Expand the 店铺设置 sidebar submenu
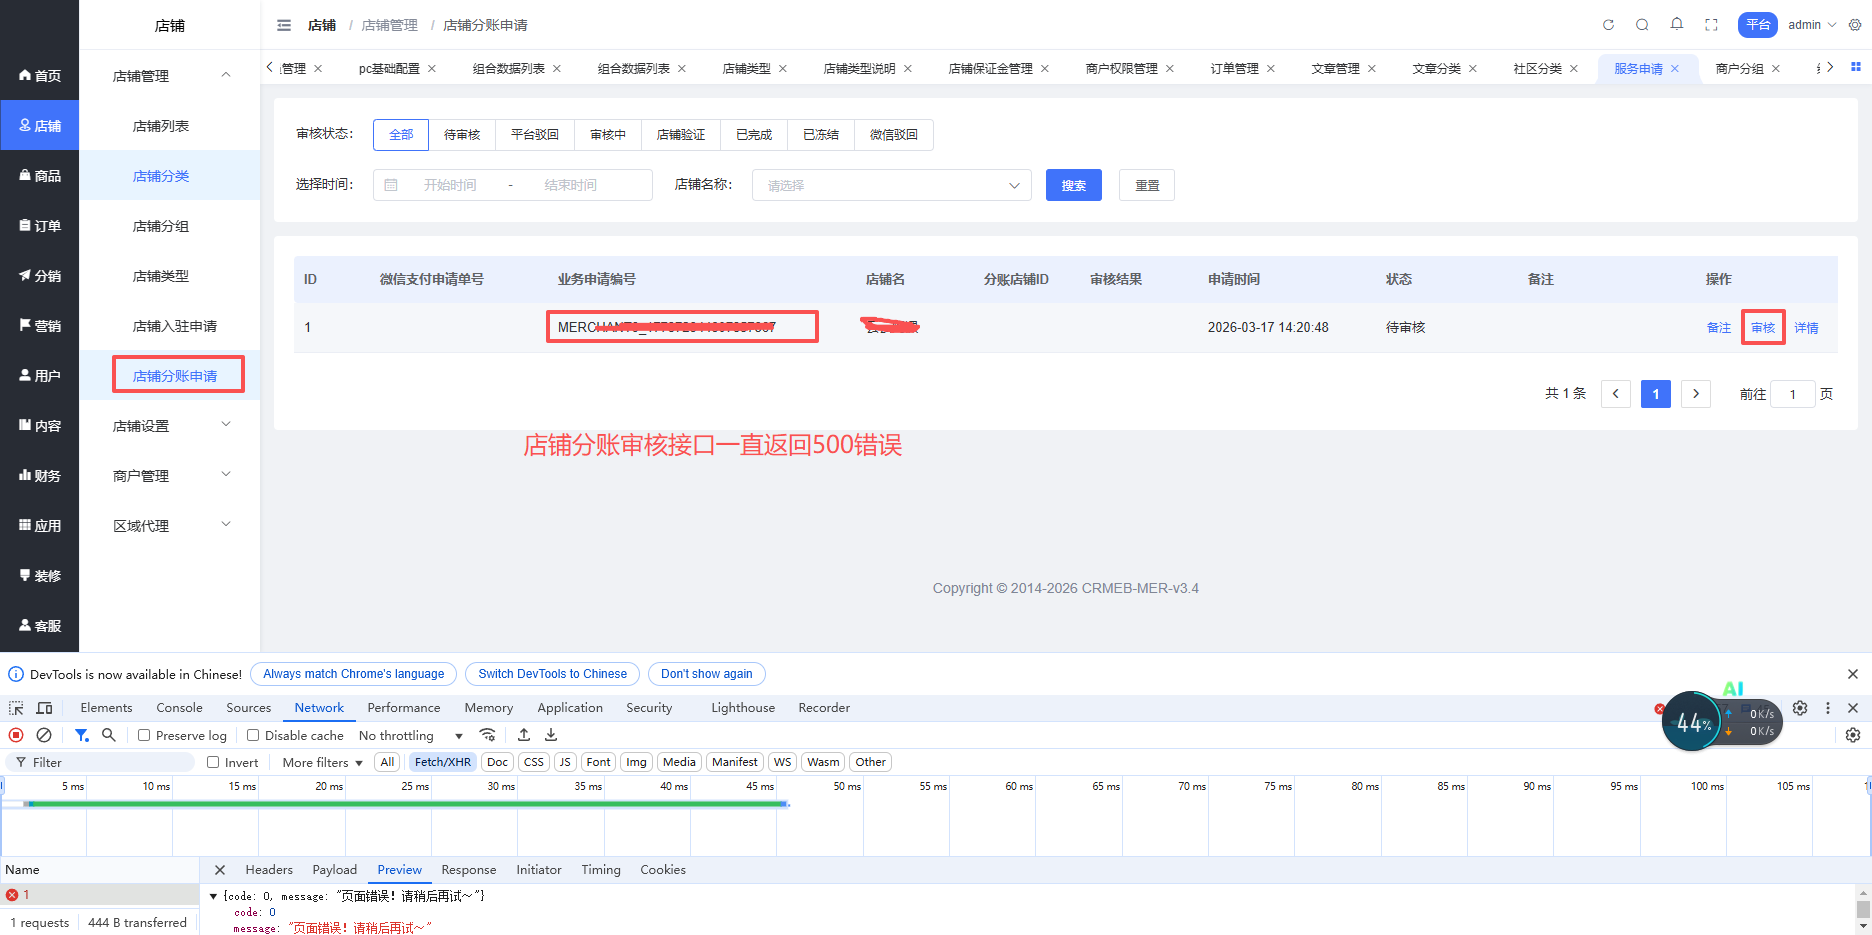The width and height of the screenshot is (1872, 935). (x=170, y=426)
